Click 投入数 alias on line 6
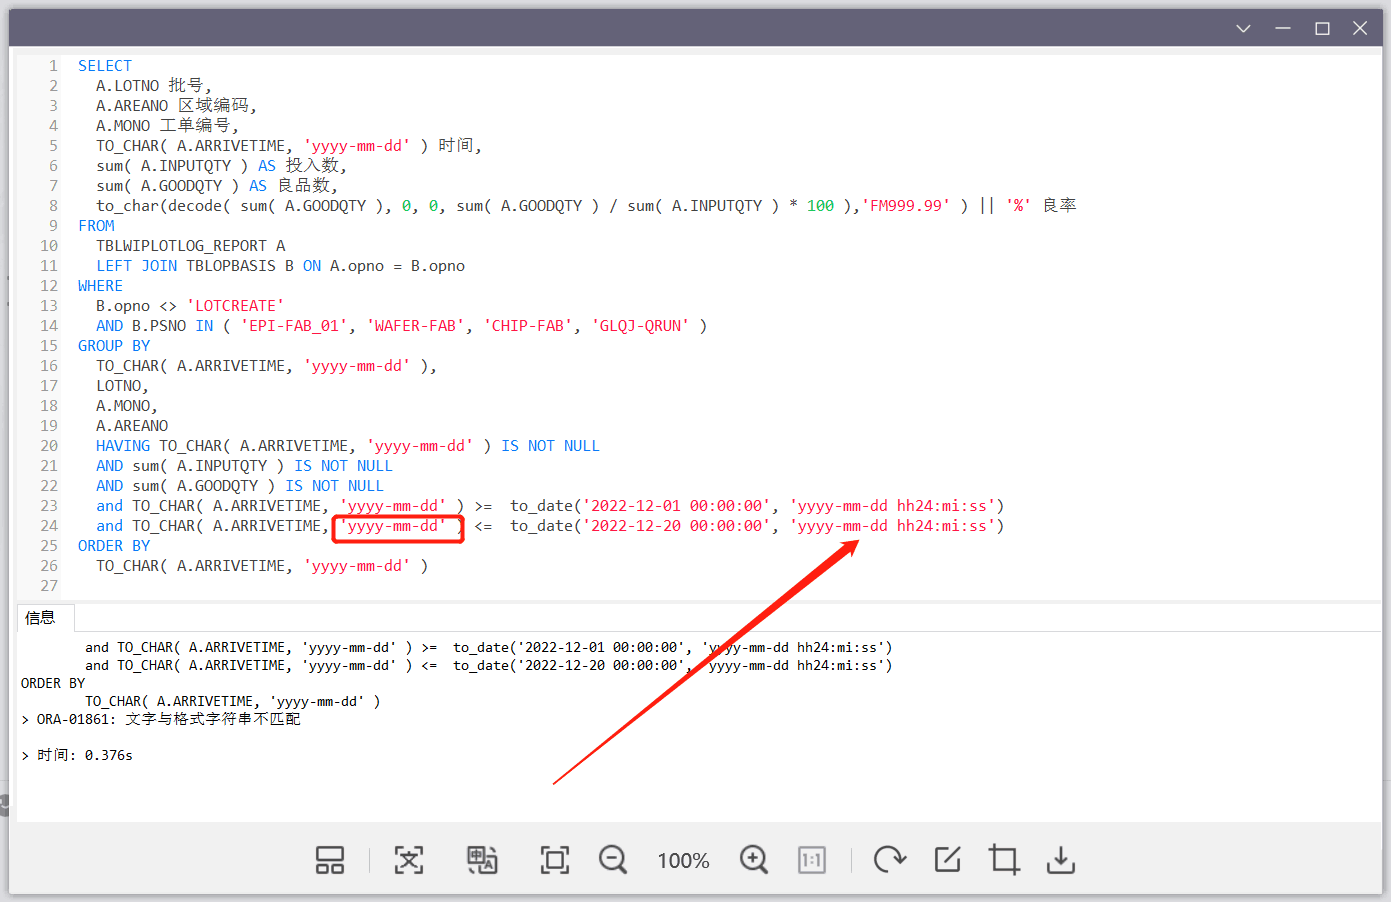Image resolution: width=1391 pixels, height=902 pixels. [x=312, y=165]
